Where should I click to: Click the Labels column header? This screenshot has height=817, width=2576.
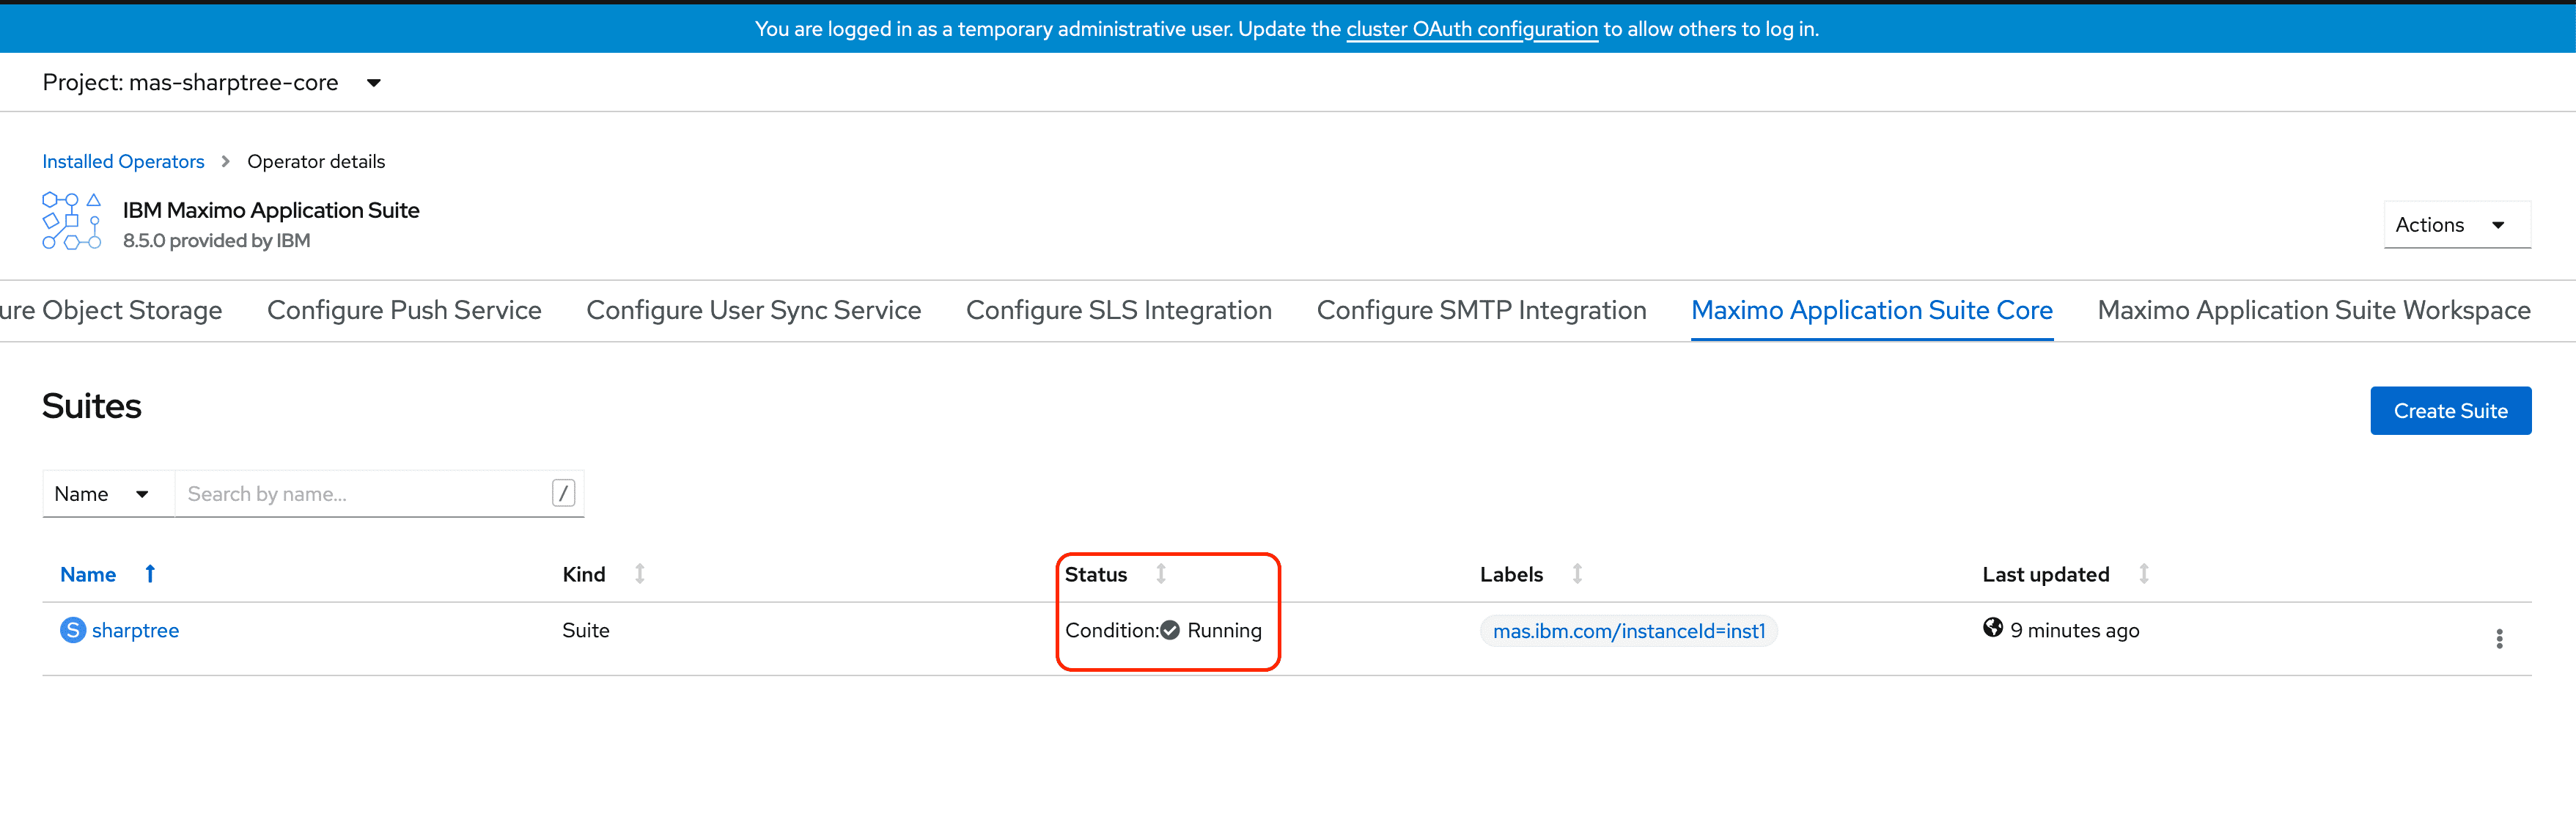coord(1511,575)
